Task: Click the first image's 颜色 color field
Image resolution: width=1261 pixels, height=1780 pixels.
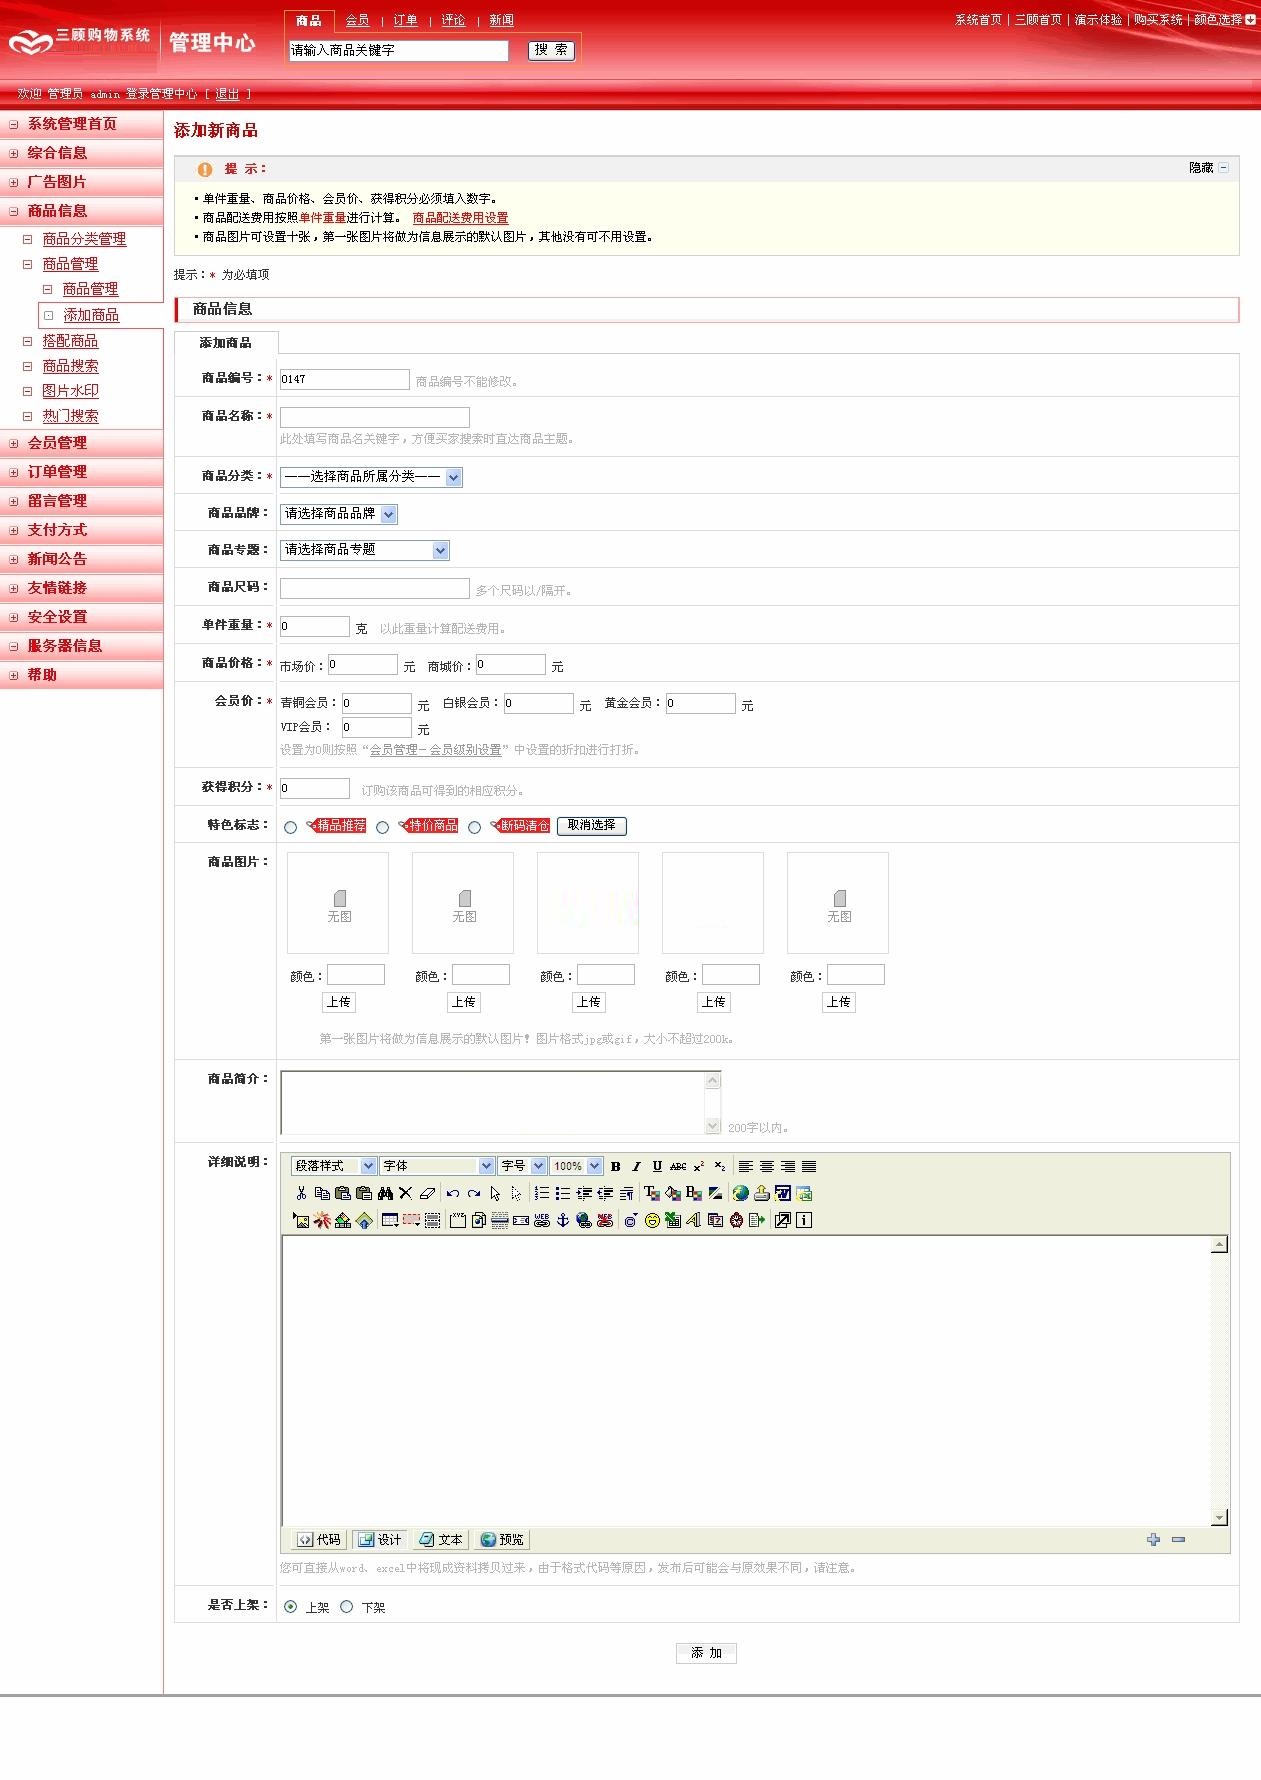Action: pyautogui.click(x=356, y=974)
